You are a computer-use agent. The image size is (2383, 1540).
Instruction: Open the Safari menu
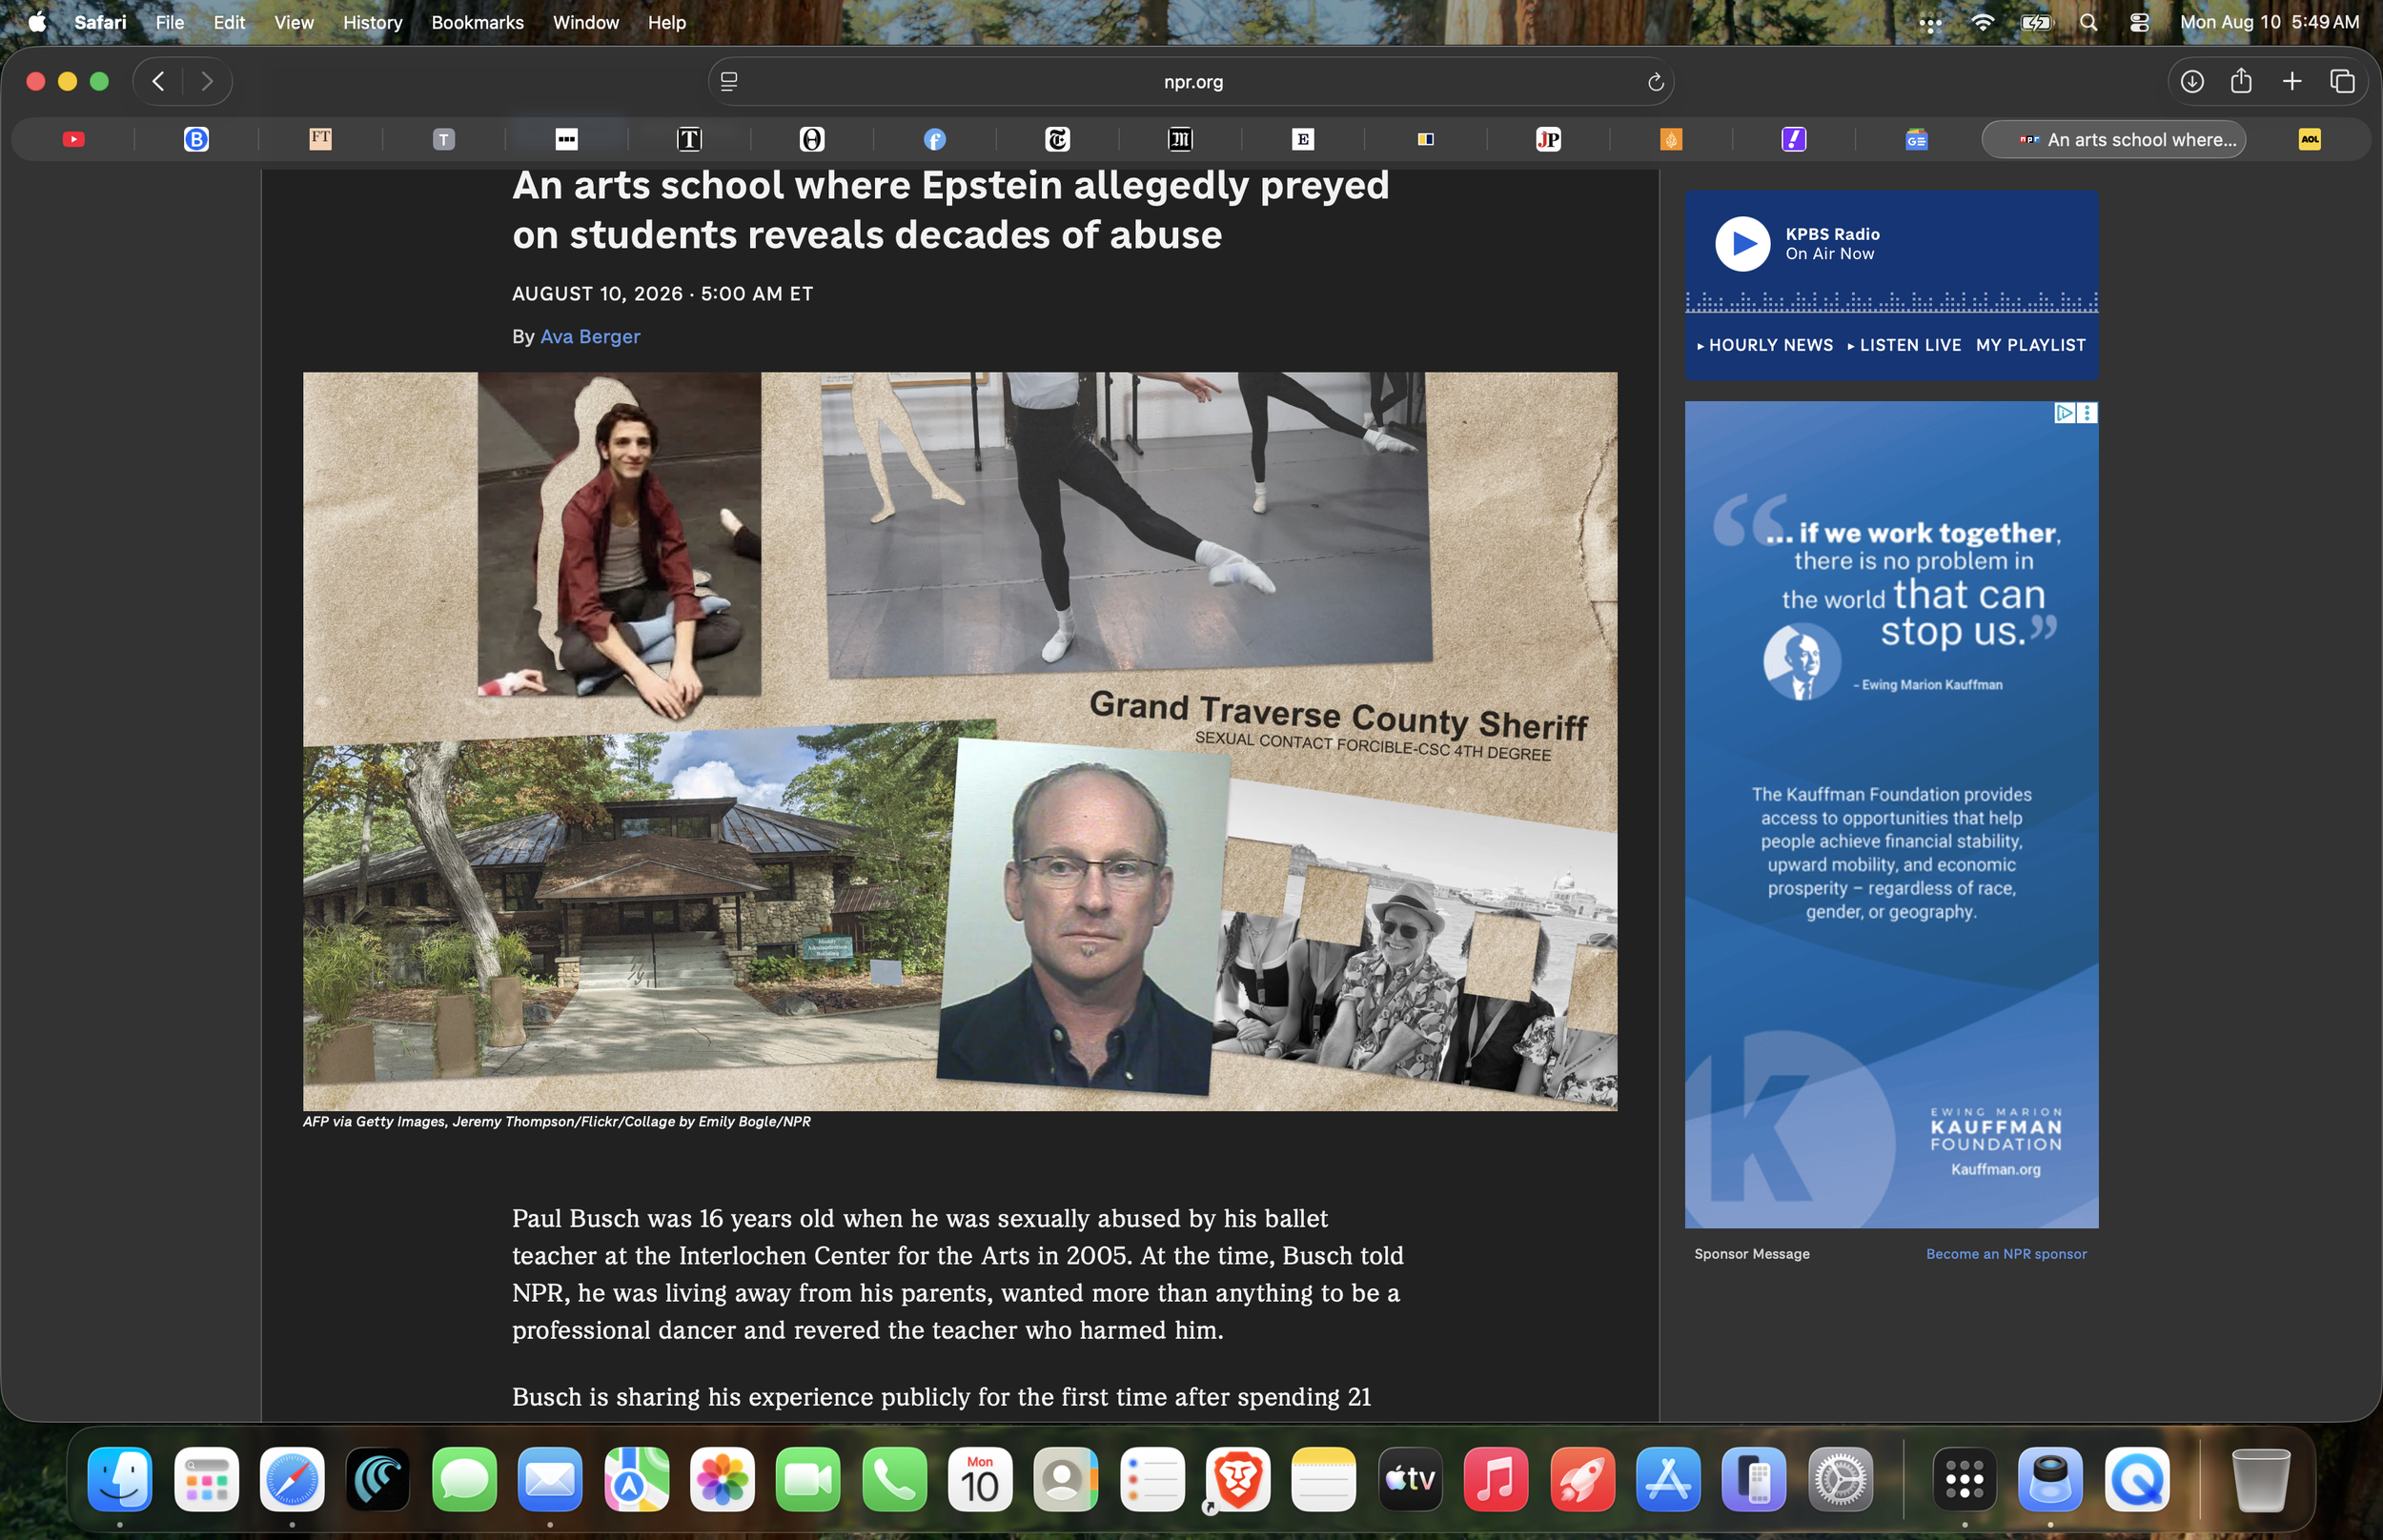[100, 22]
